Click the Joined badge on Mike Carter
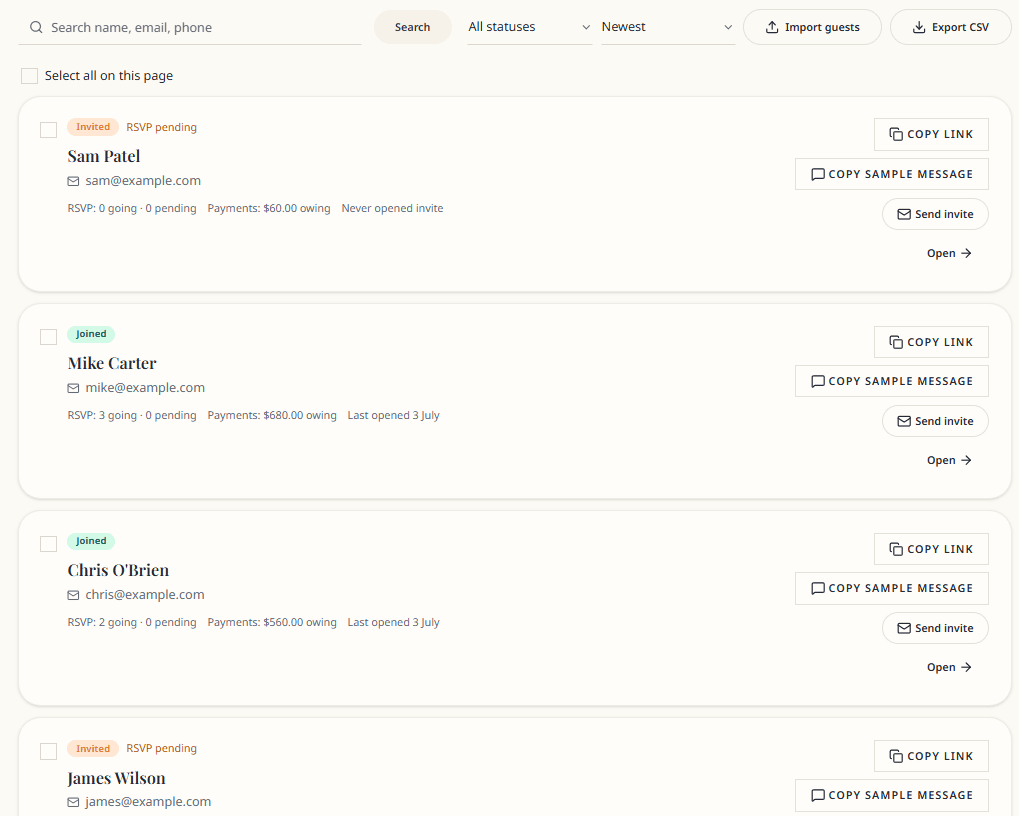 pos(91,334)
